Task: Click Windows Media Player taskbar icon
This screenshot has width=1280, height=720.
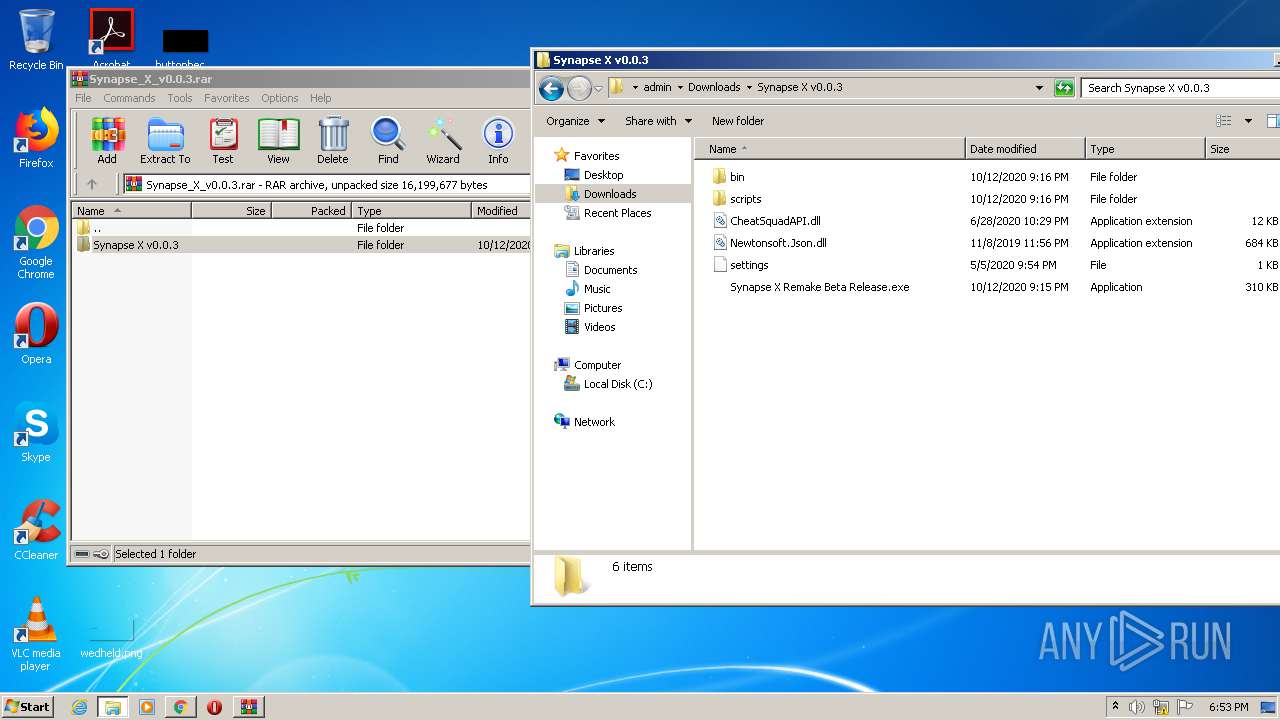Action: (x=147, y=707)
